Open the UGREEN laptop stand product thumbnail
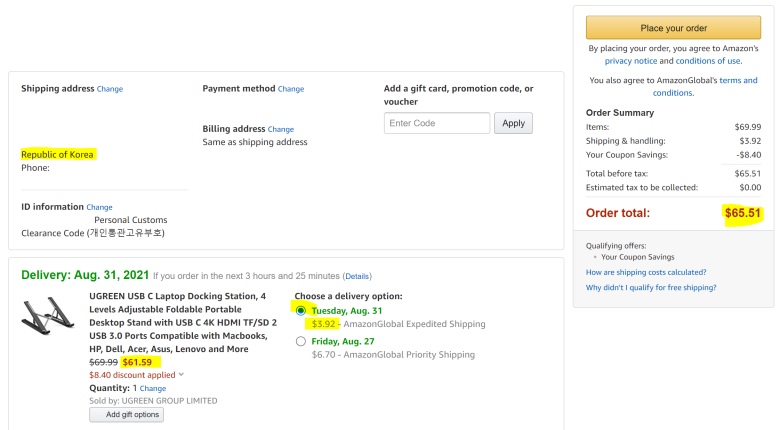Screen dimensions: 780x430 (x=48, y=316)
